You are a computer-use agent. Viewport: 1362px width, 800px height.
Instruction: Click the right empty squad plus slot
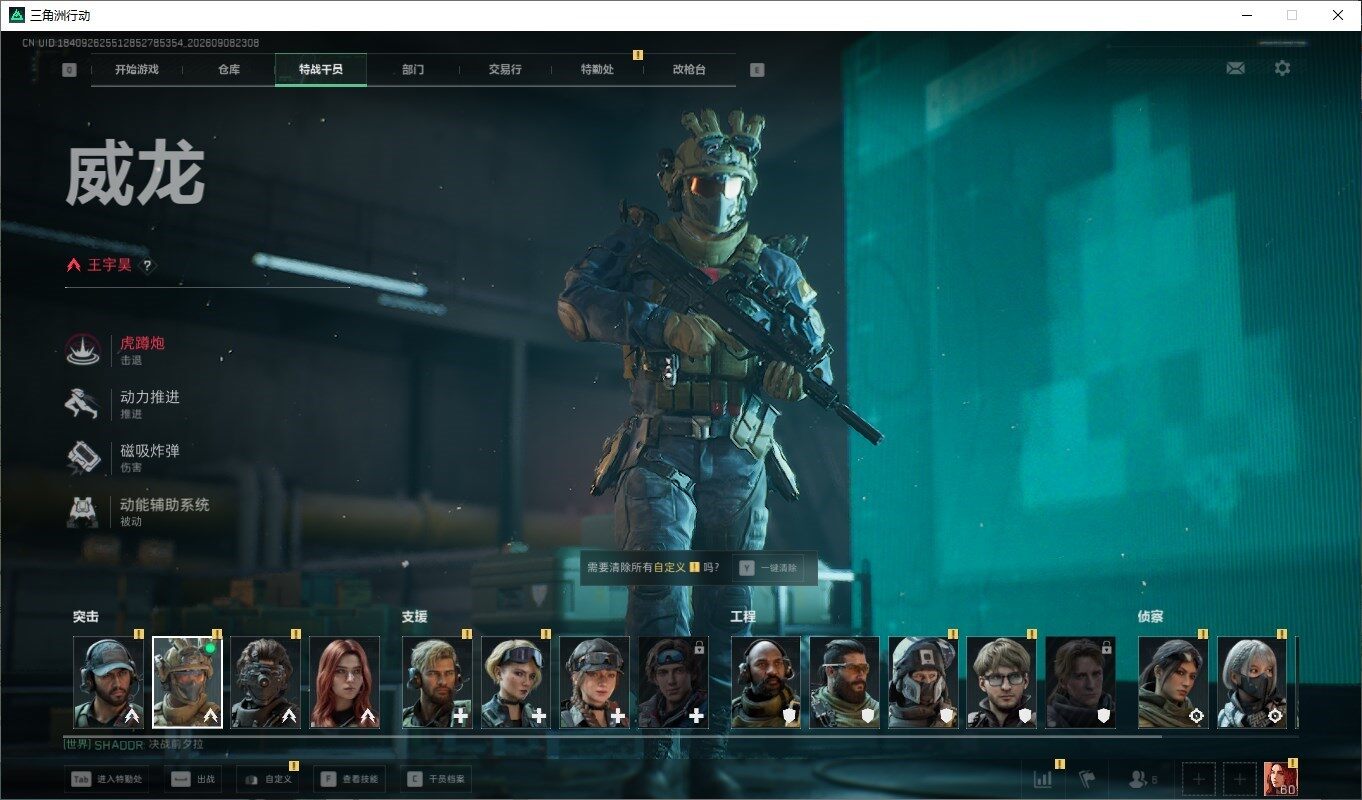[x=1240, y=779]
